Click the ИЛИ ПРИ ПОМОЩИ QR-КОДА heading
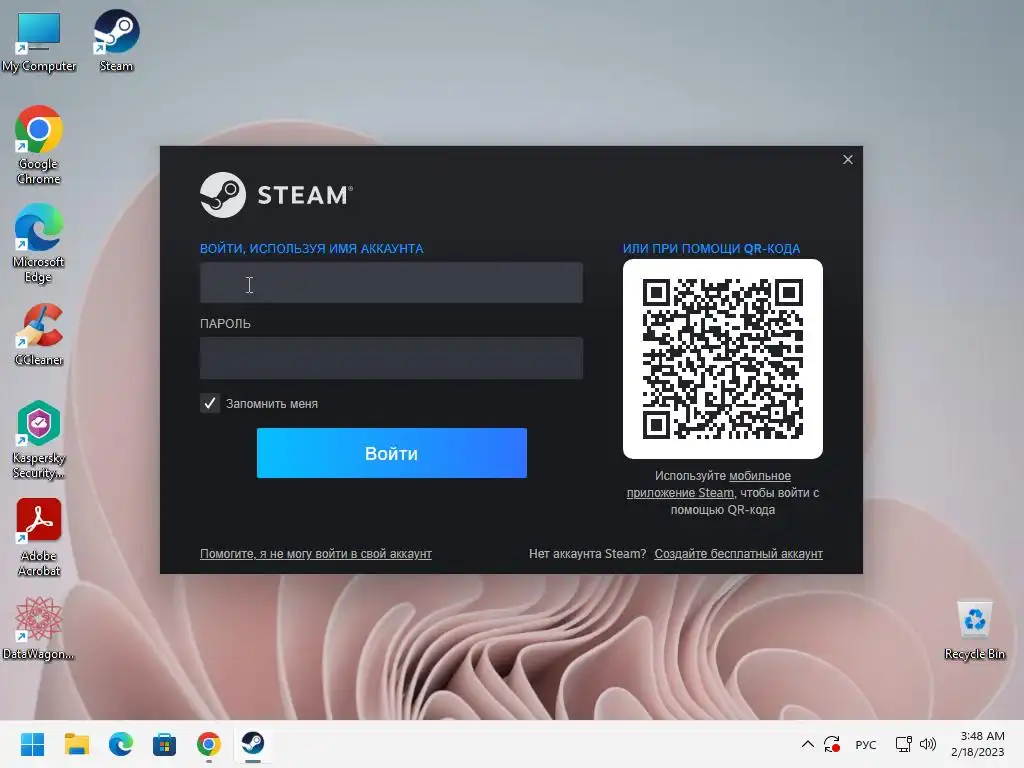 pos(711,248)
